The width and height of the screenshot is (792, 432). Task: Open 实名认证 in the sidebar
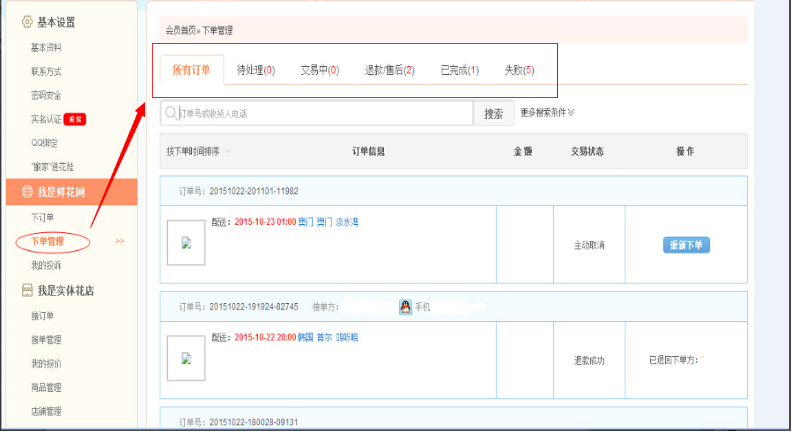pos(46,119)
